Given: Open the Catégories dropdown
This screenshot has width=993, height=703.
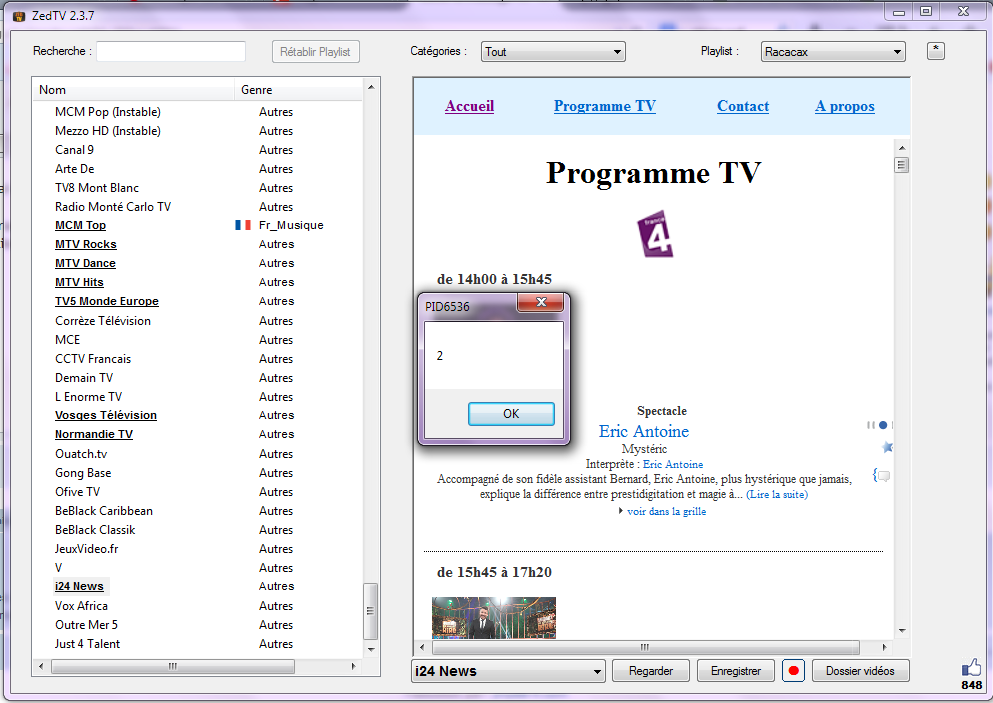Looking at the screenshot, I should coord(552,52).
